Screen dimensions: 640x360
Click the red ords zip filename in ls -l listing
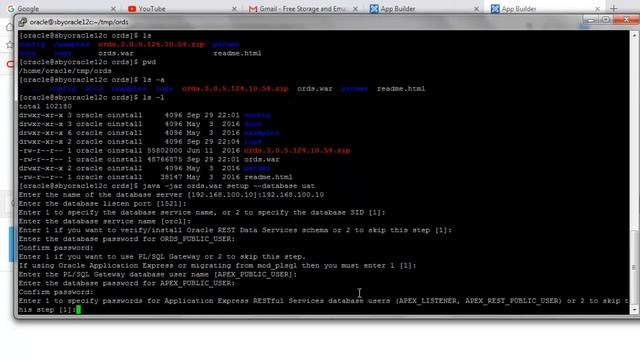click(x=297, y=151)
